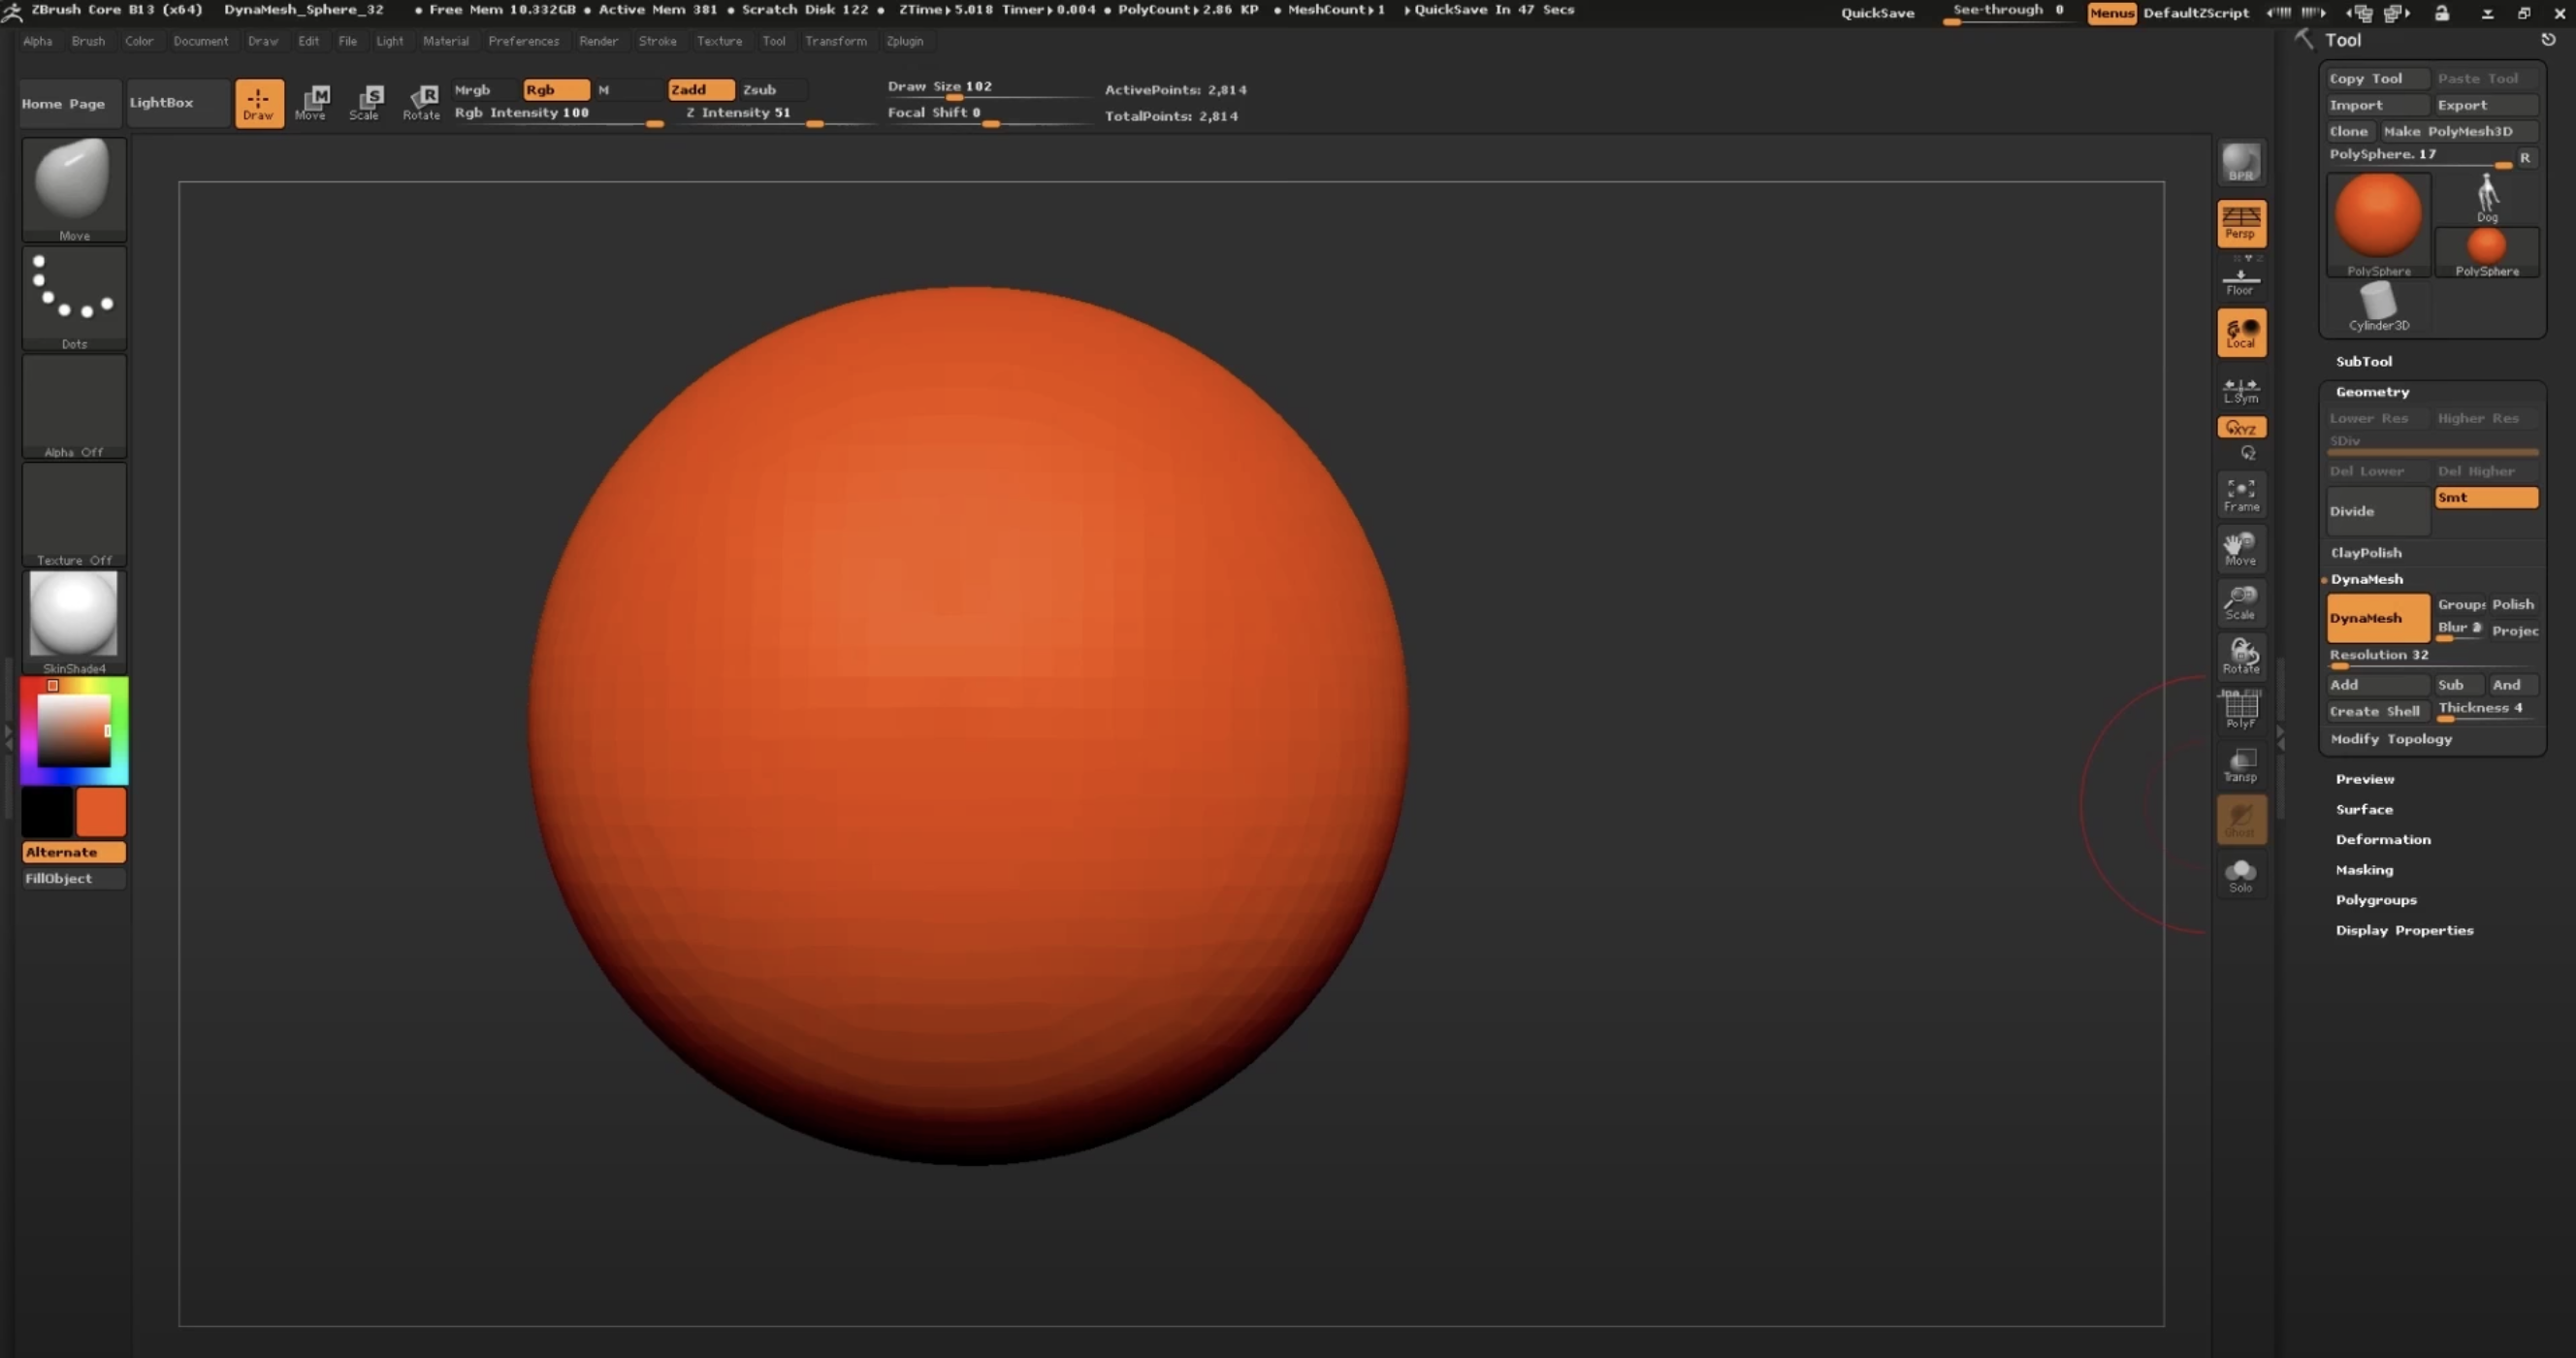2576x1358 pixels.
Task: Select the Solo visibility icon
Action: pos(2240,874)
